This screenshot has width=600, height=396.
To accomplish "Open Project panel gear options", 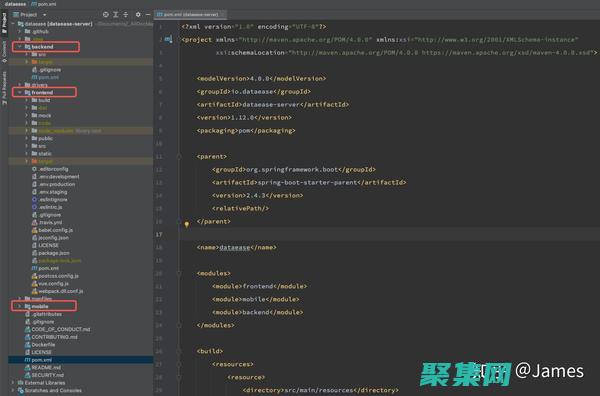I will pyautogui.click(x=138, y=15).
